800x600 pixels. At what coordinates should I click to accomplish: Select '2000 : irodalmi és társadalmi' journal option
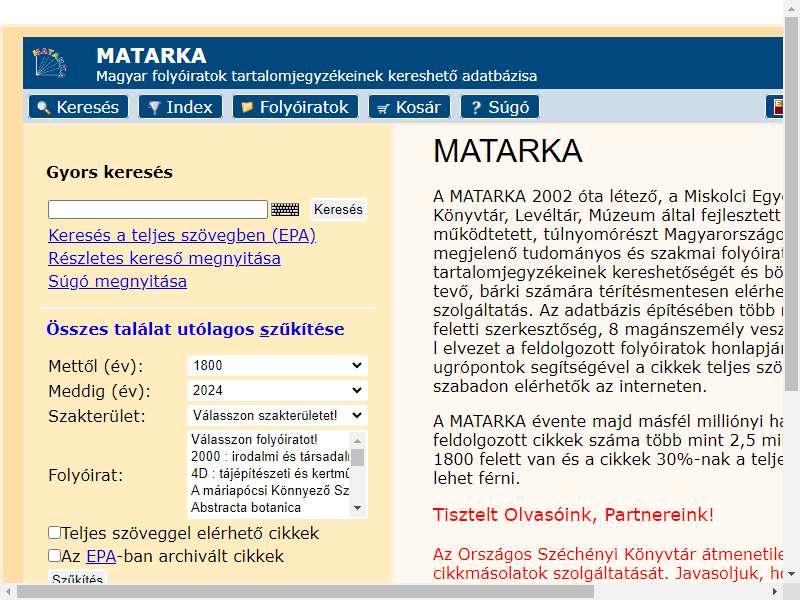tap(269, 456)
